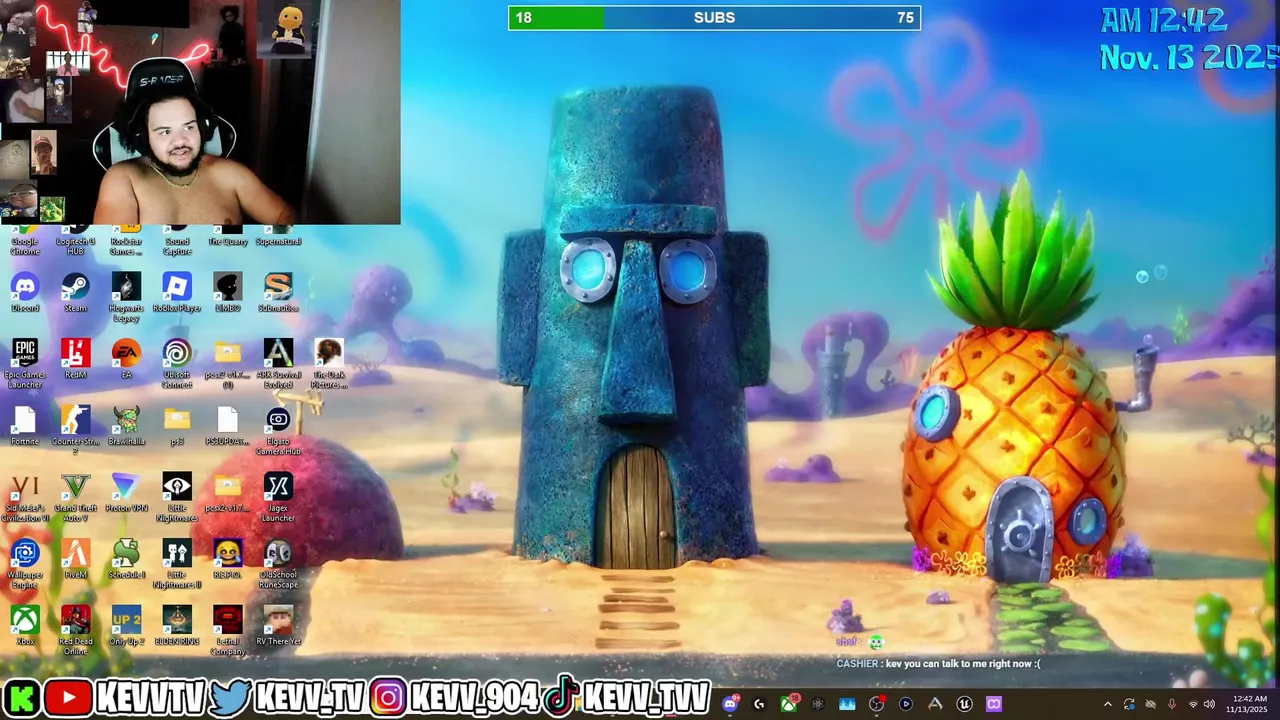Select the FiveM desktop icon

pos(75,559)
